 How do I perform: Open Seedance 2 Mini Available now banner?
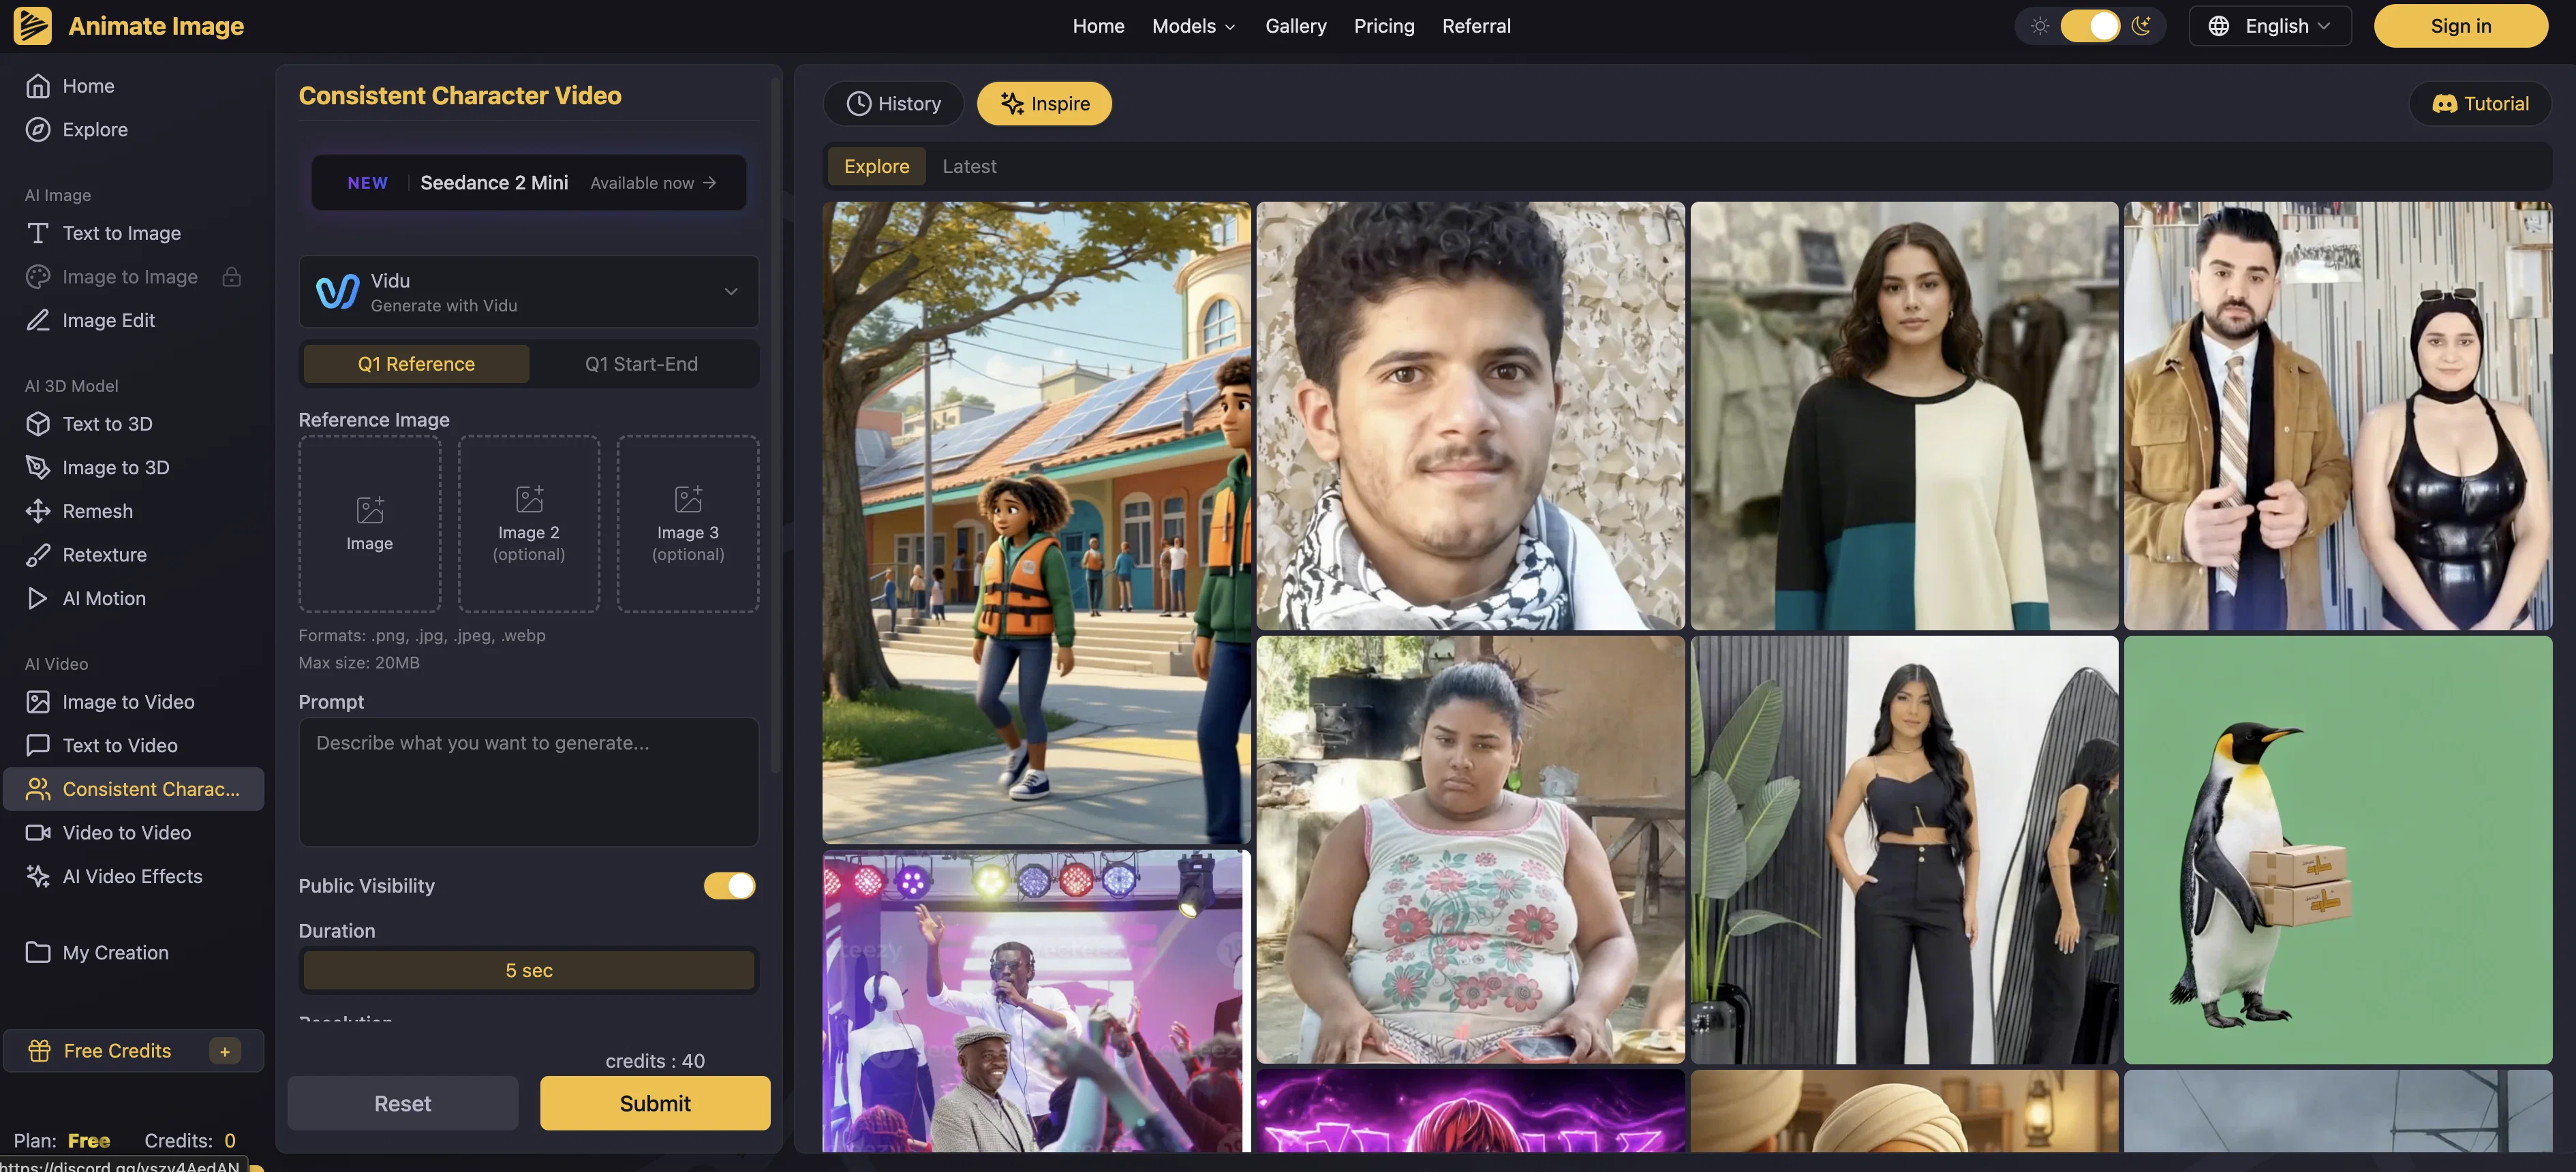pos(529,183)
